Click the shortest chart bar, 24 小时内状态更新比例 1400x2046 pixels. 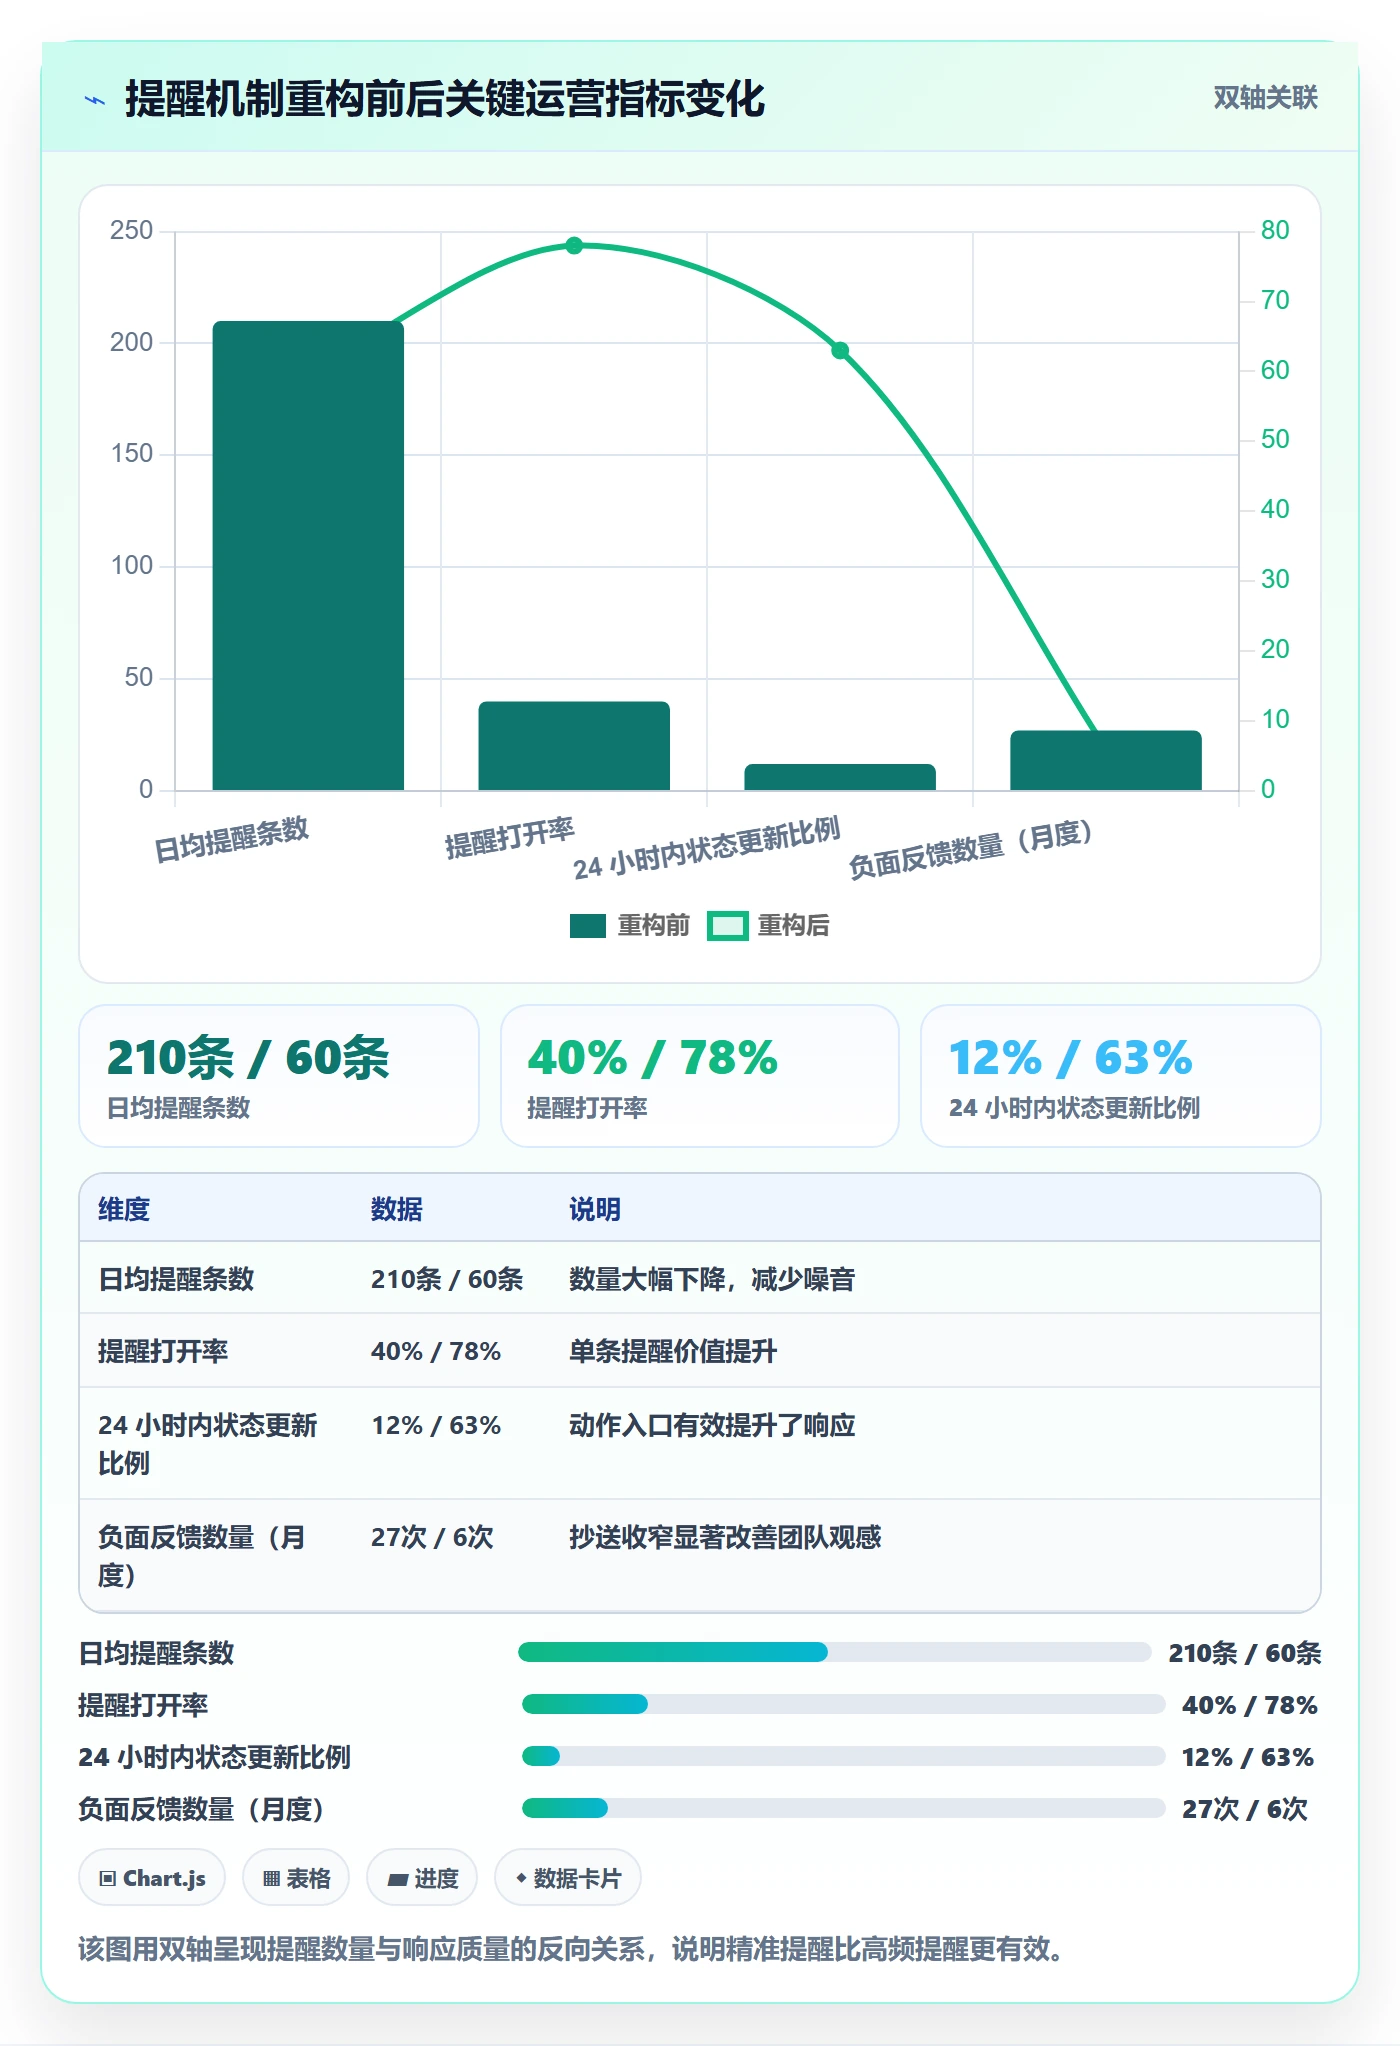[840, 777]
